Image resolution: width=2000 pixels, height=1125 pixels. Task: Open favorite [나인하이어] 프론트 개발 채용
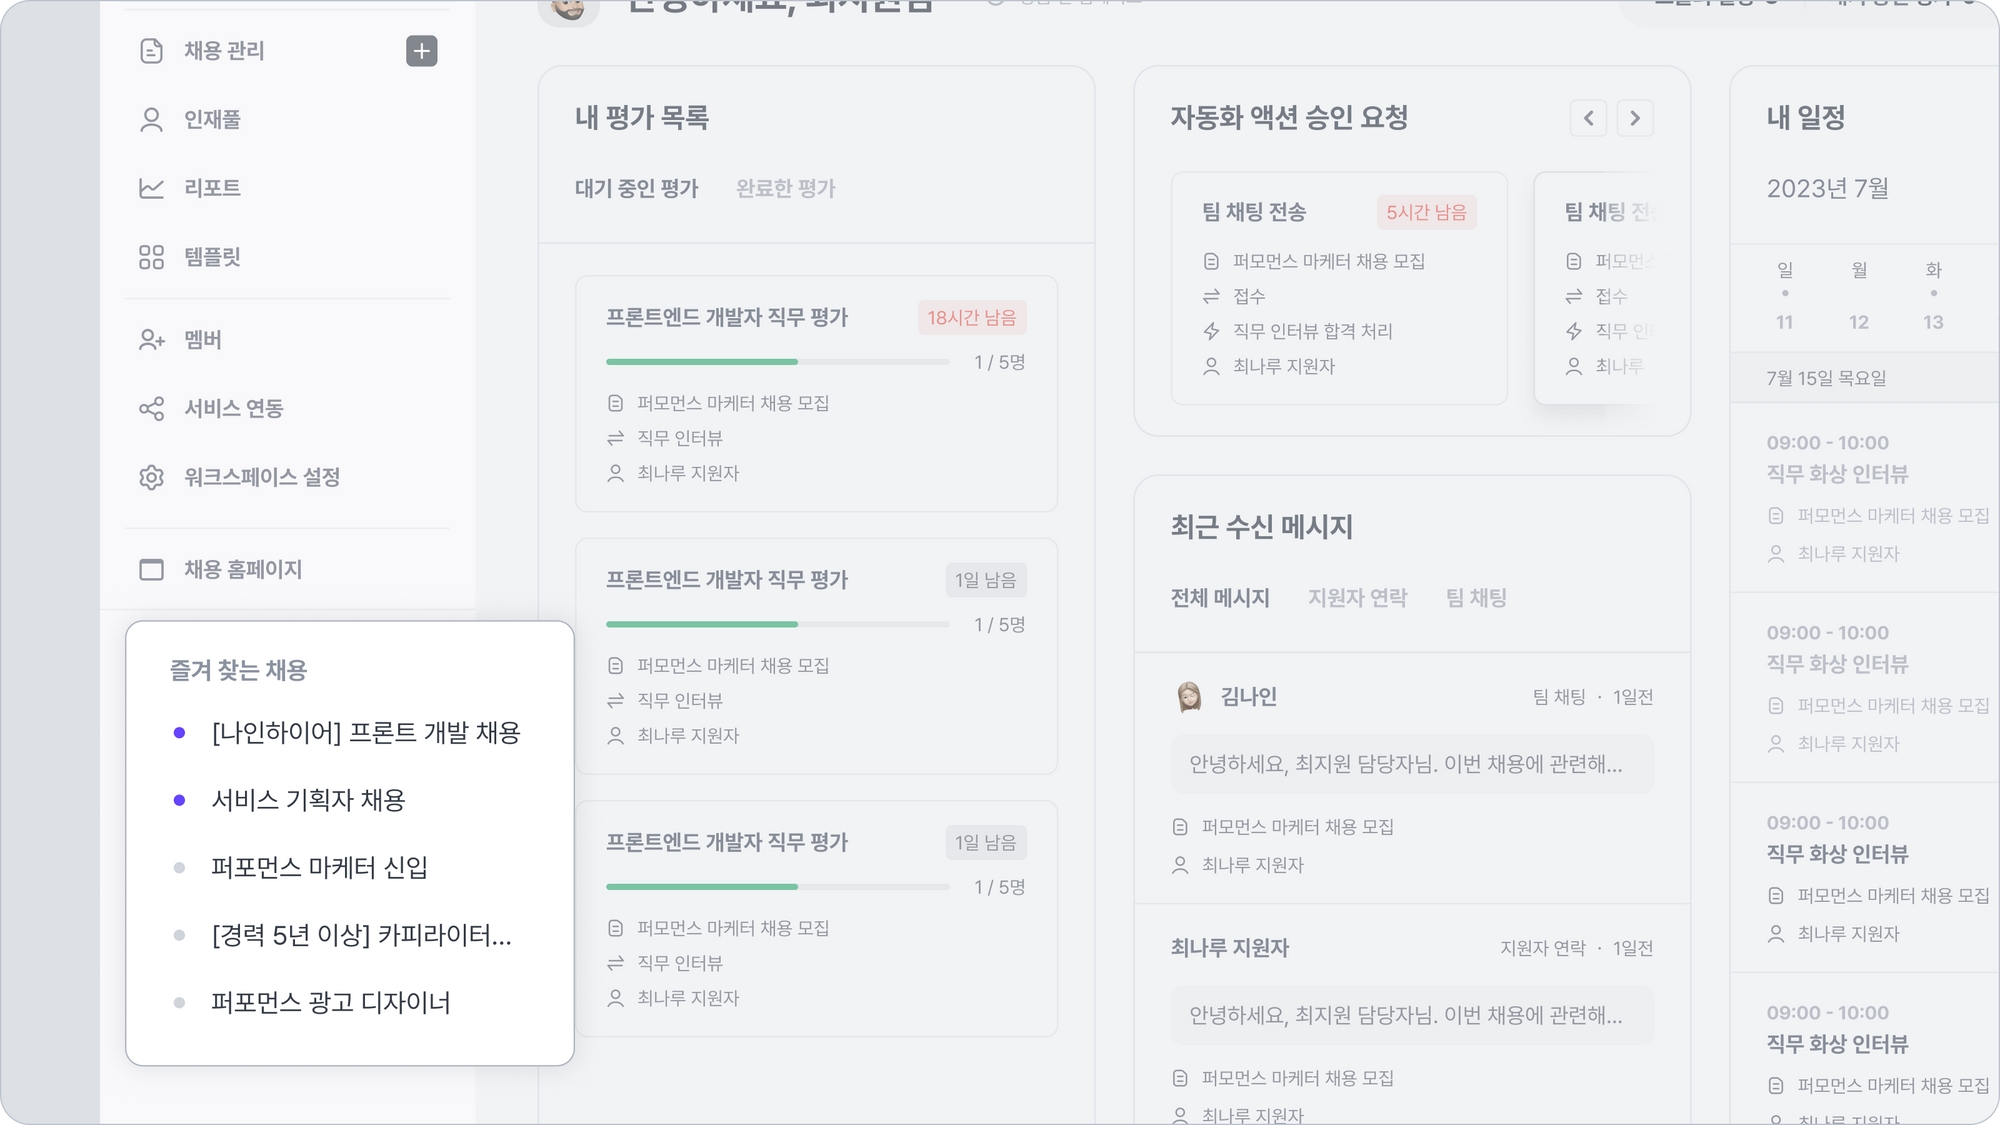pyautogui.click(x=366, y=733)
